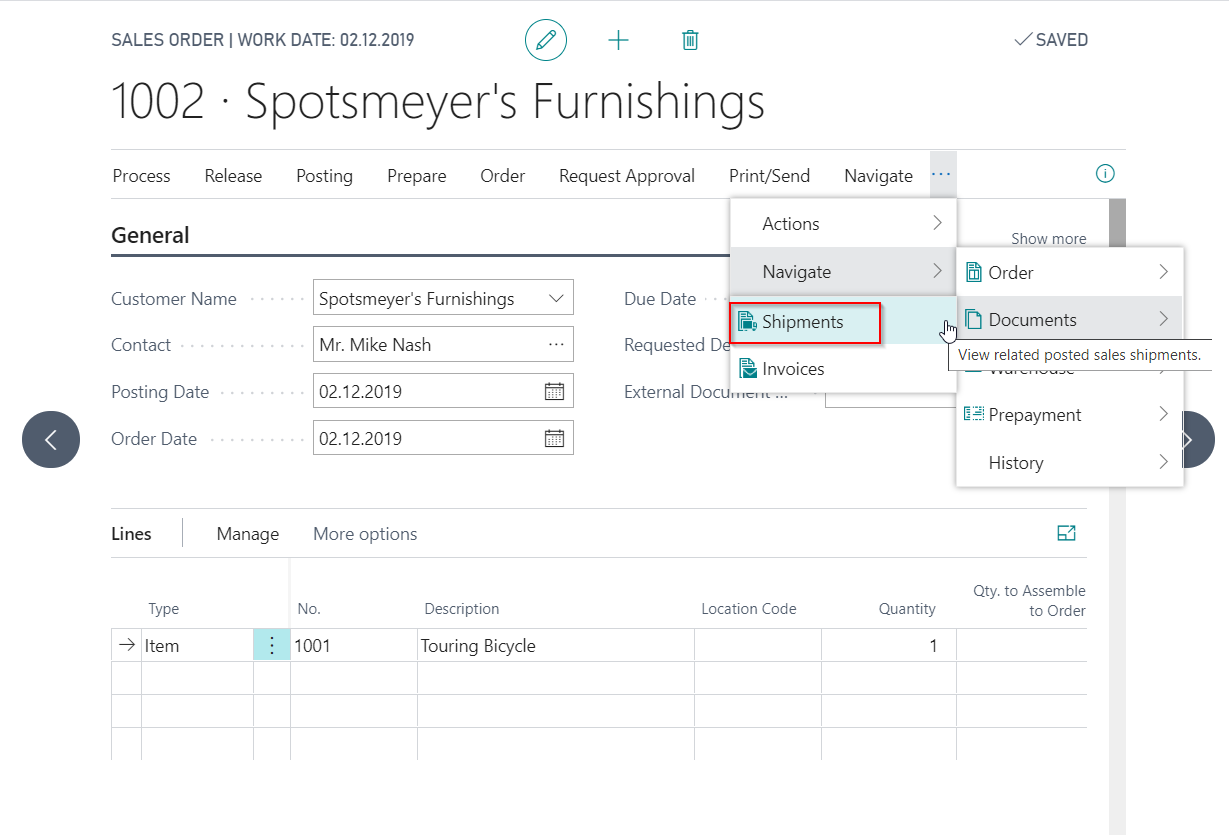Click the Posting Date field

coord(443,392)
